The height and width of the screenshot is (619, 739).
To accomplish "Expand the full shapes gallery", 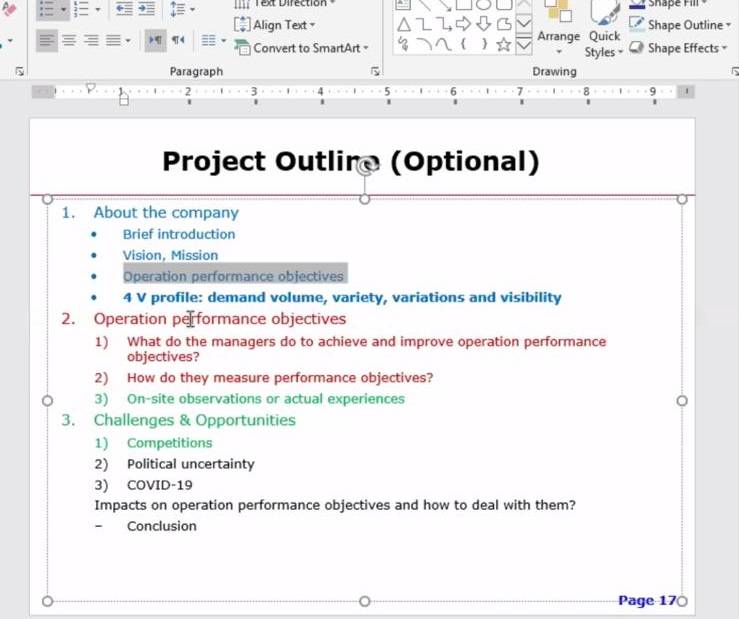I will (x=524, y=46).
